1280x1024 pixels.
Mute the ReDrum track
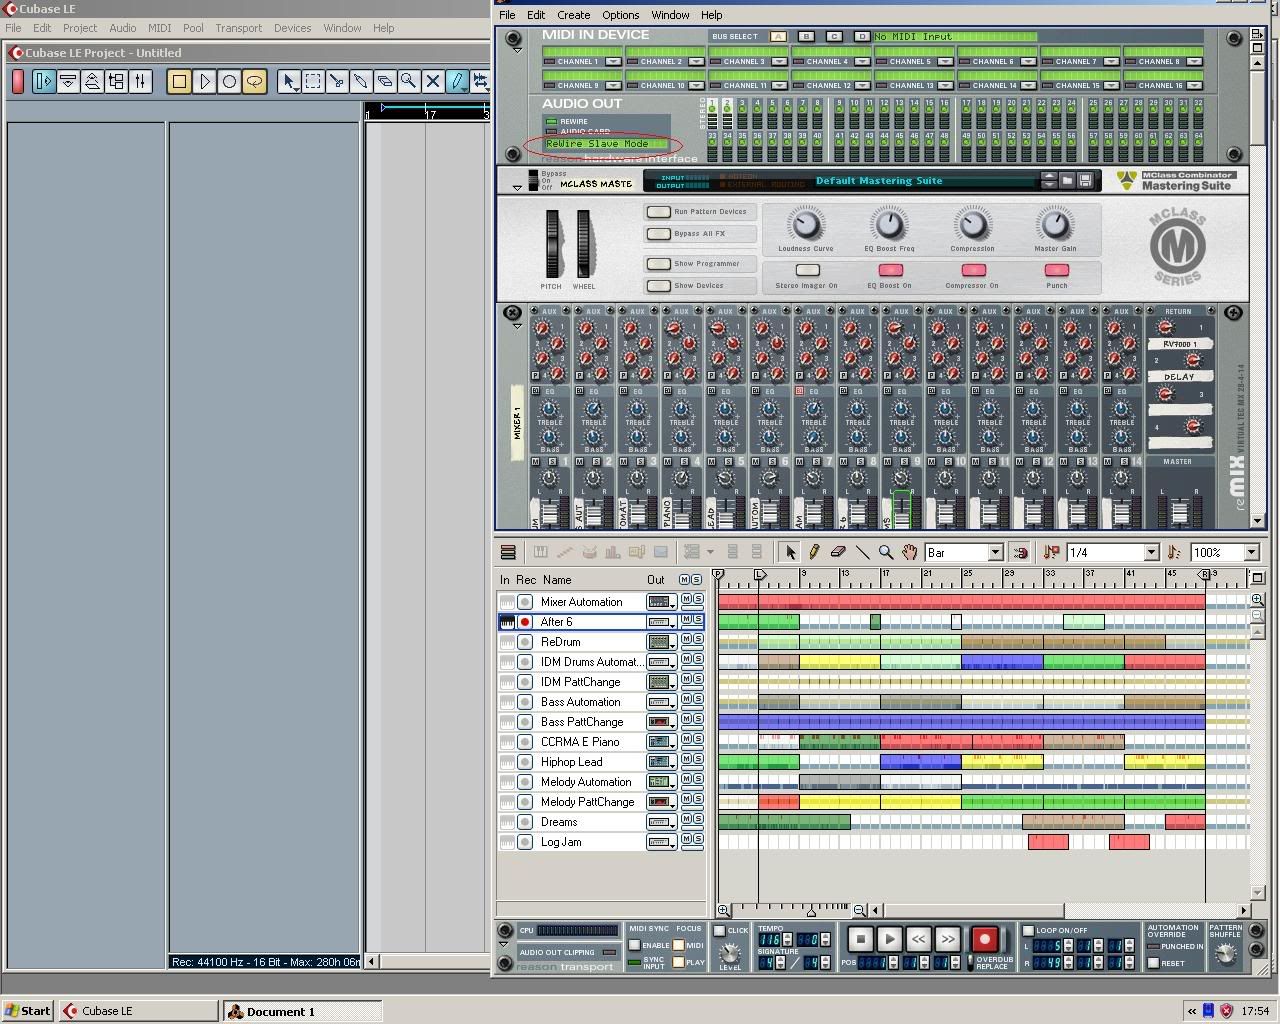[x=686, y=640]
